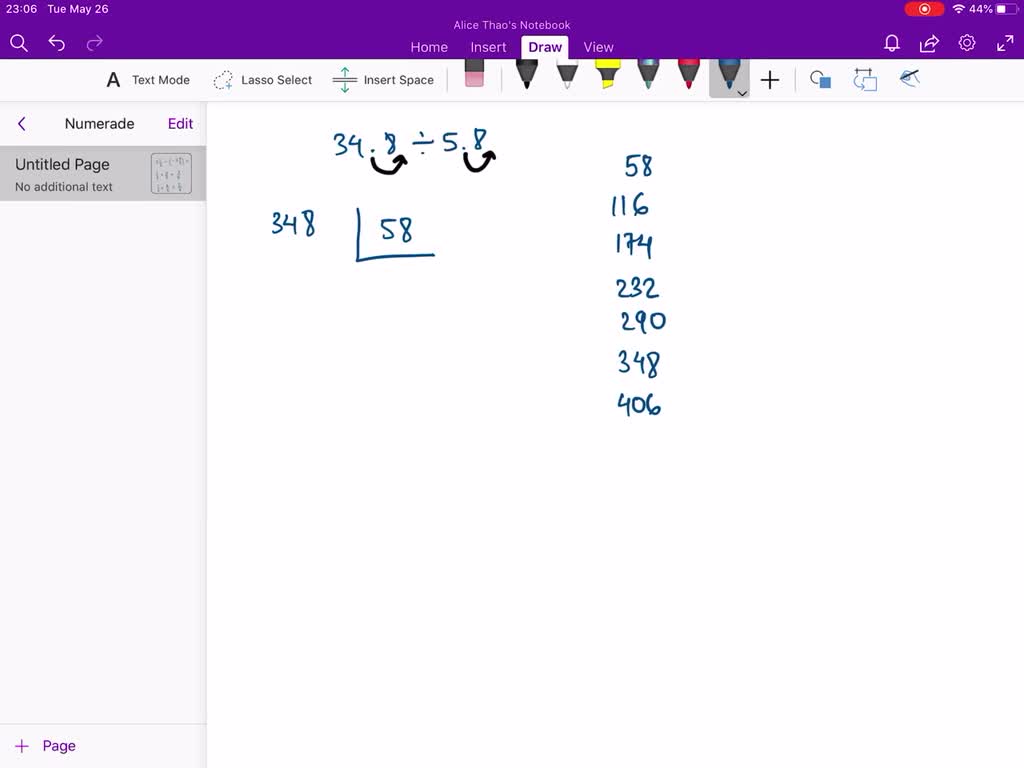Activate the Insert Space tool
This screenshot has width=1024, height=768.
click(383, 80)
